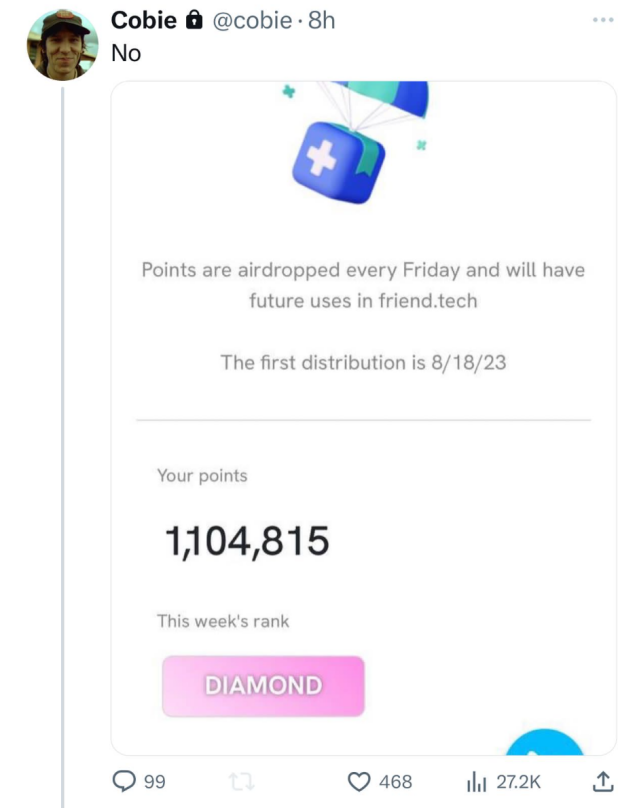Click the tweet text "No"
Viewport: 637px width, 808px height.
point(126,54)
